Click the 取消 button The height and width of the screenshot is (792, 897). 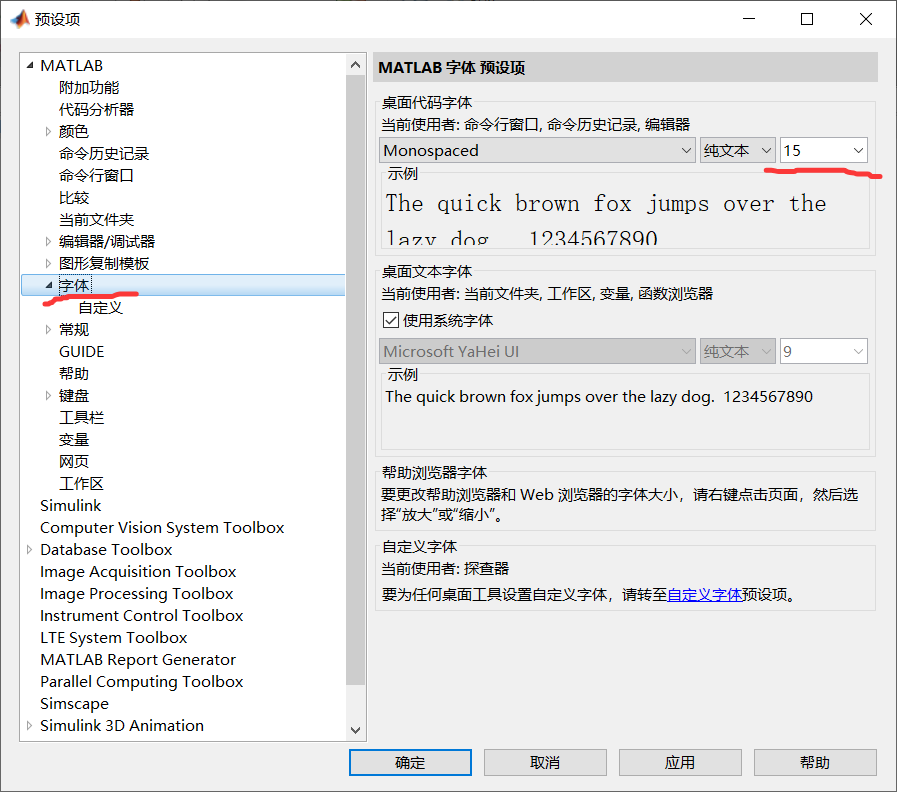(545, 762)
